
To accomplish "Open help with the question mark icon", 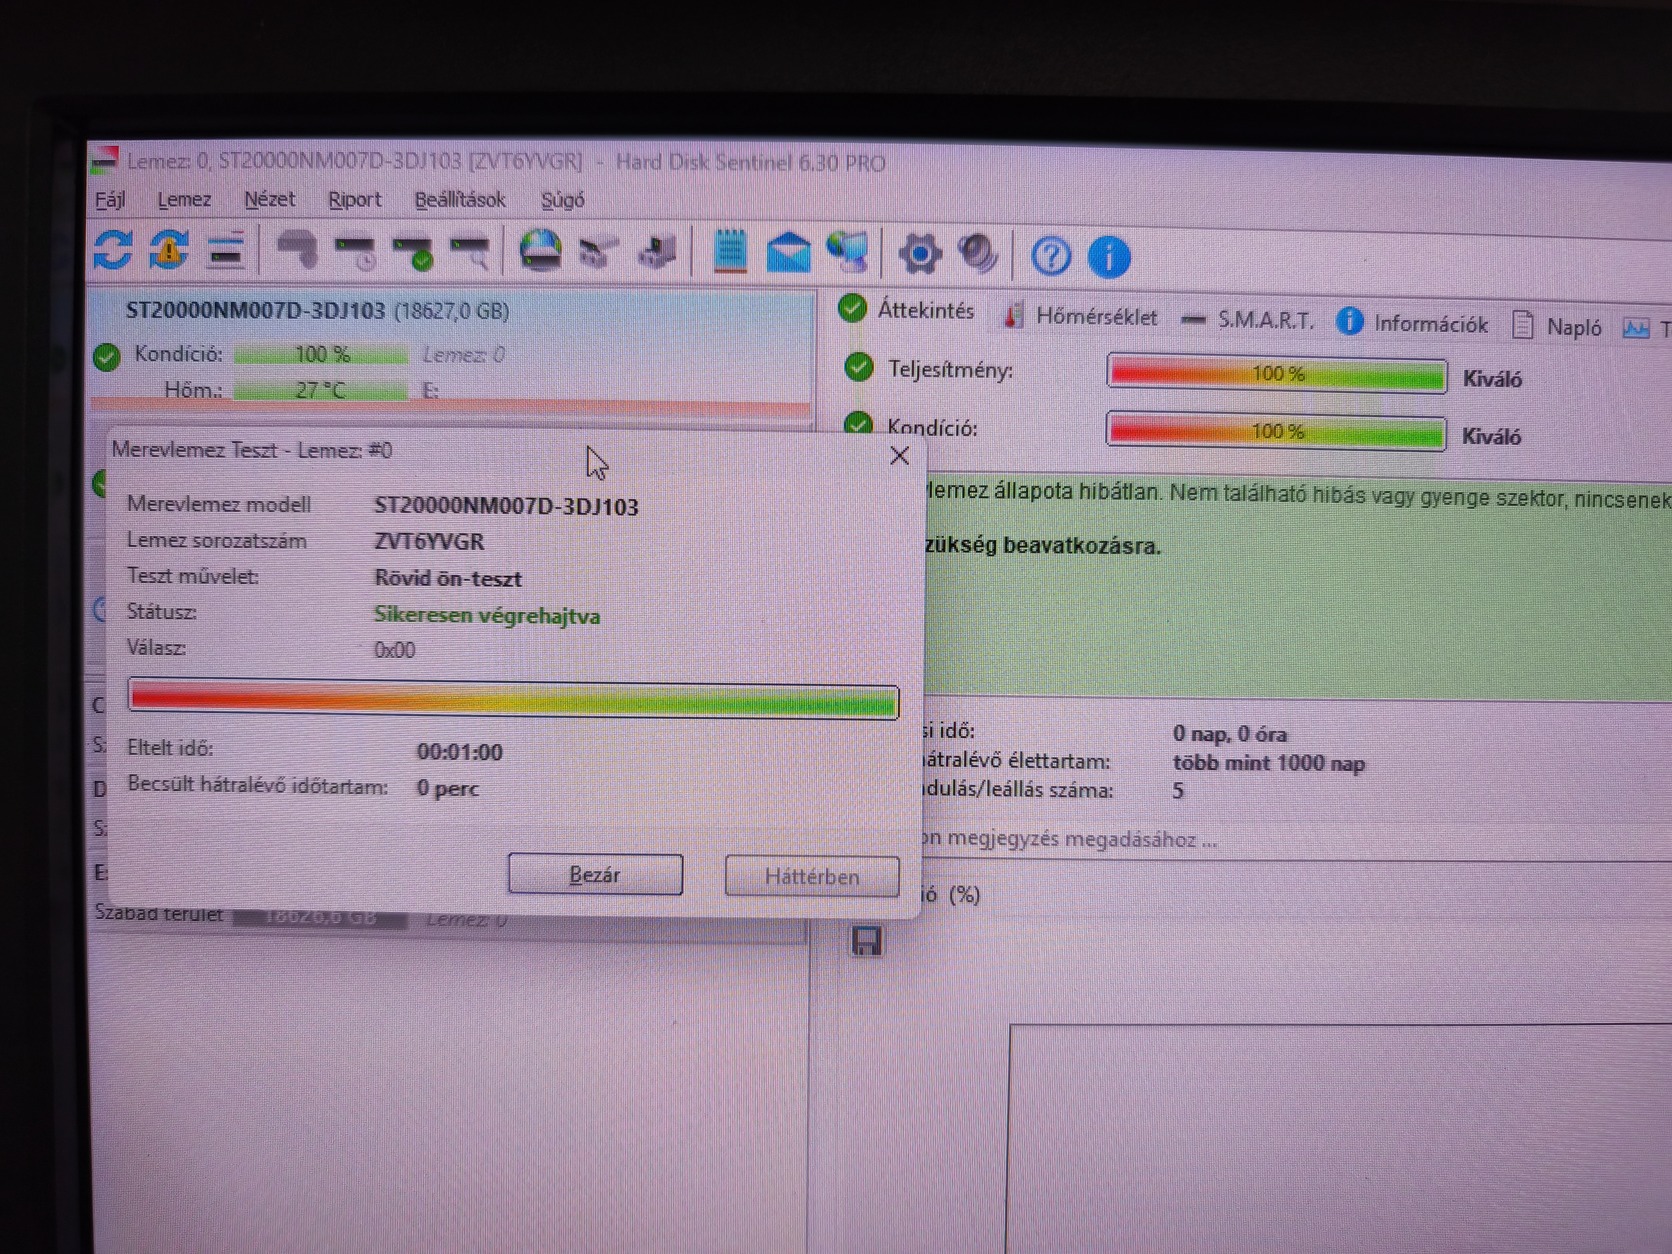I will click(1050, 256).
